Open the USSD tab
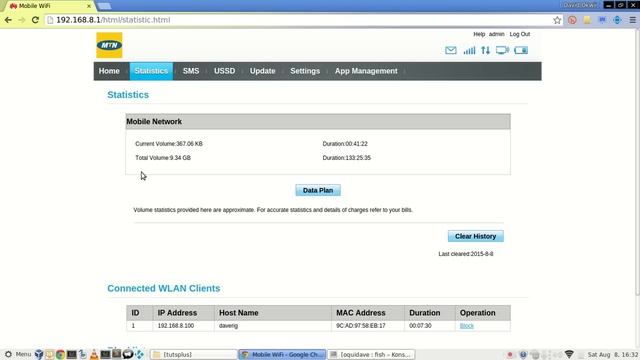The image size is (640, 360). (x=224, y=71)
